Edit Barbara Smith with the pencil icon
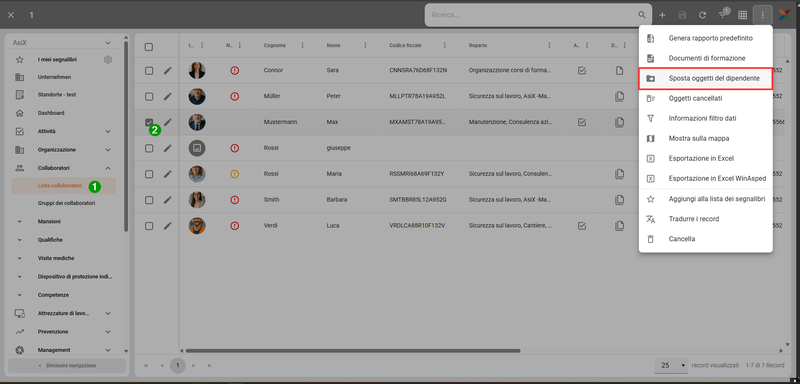 coord(167,199)
